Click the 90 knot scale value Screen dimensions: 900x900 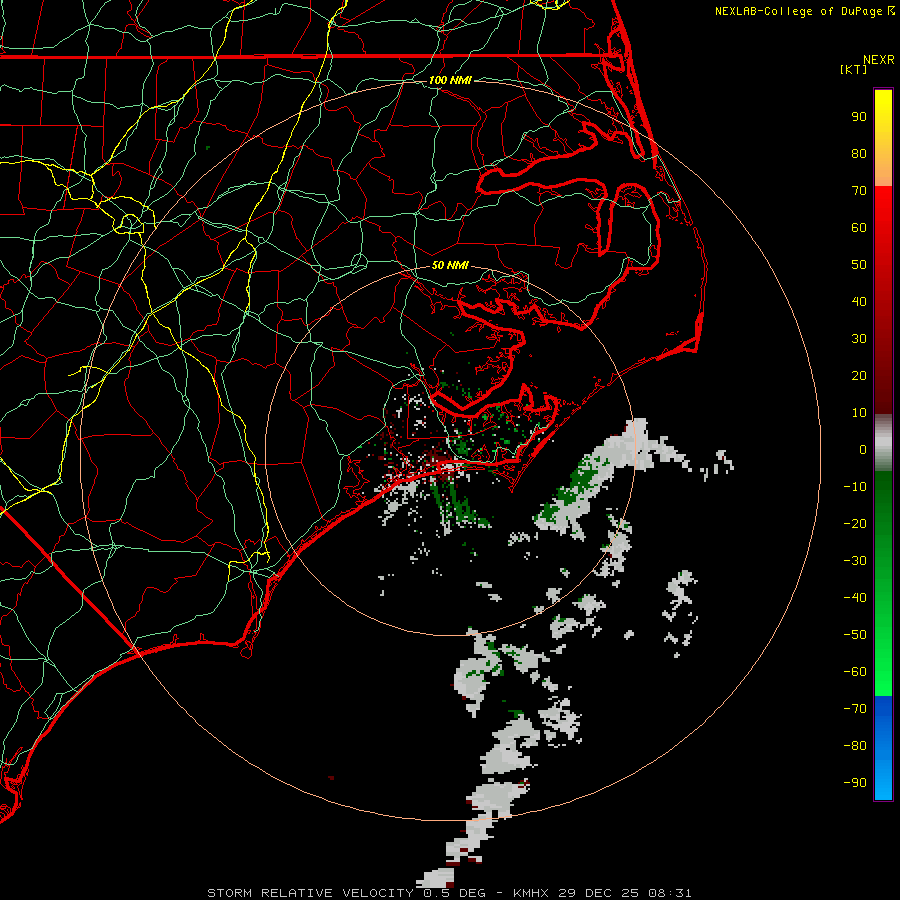(859, 117)
